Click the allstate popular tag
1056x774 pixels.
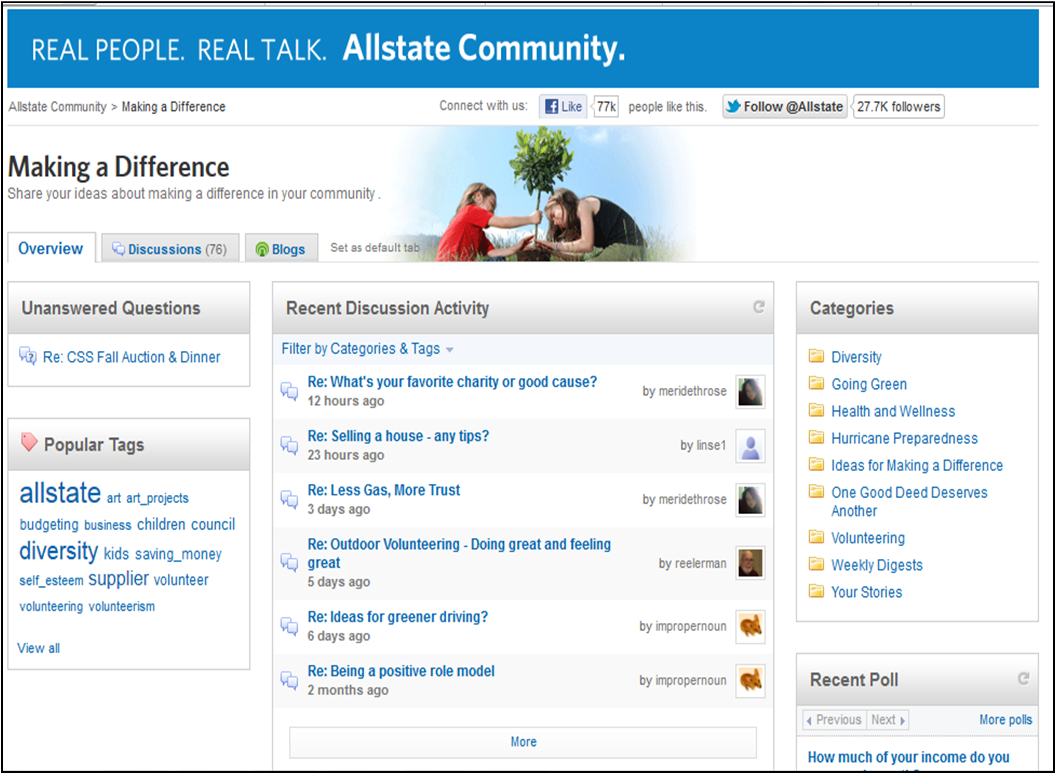(60, 493)
